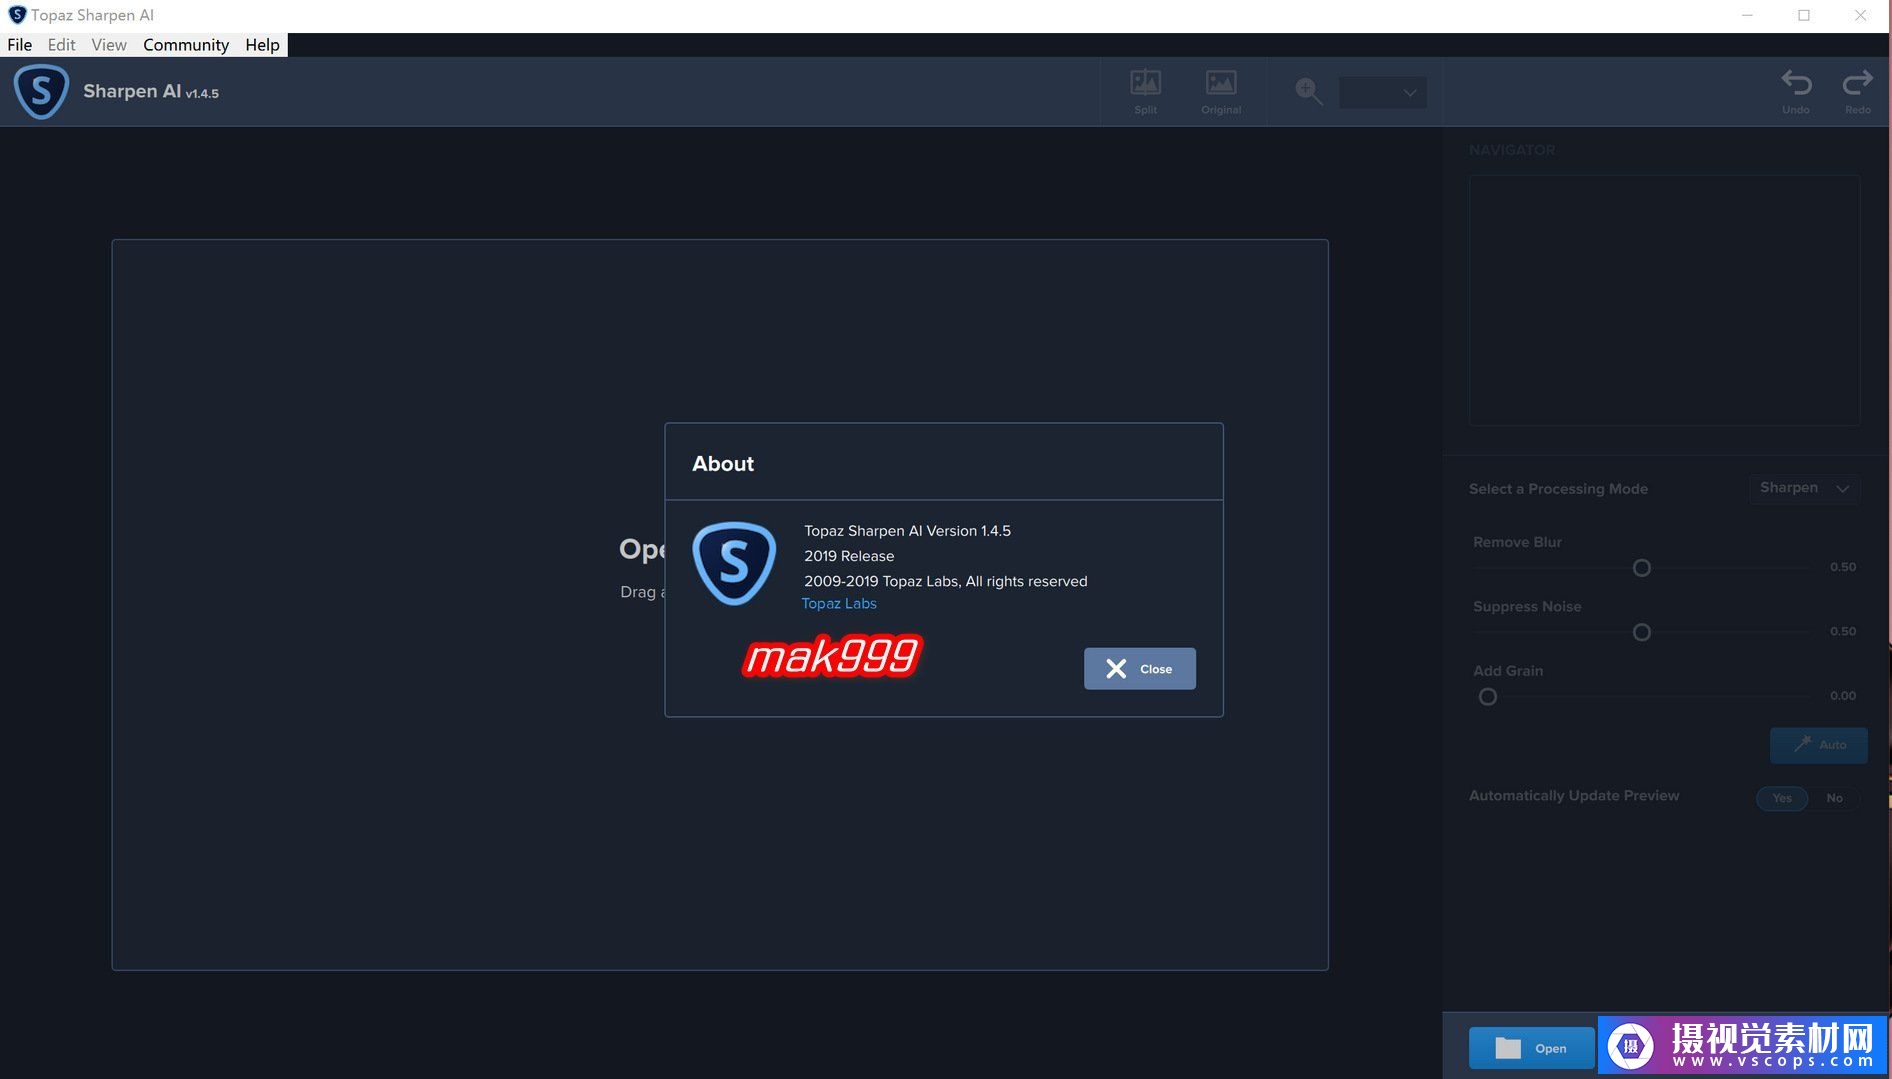Click the Redo arrow icon

tap(1857, 84)
